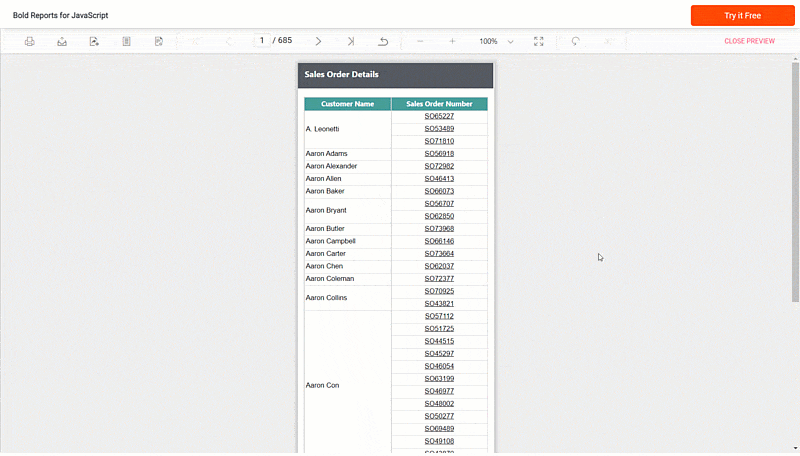Screen dimensions: 800x456
Task: Open sales order SO72377
Action: 439,278
